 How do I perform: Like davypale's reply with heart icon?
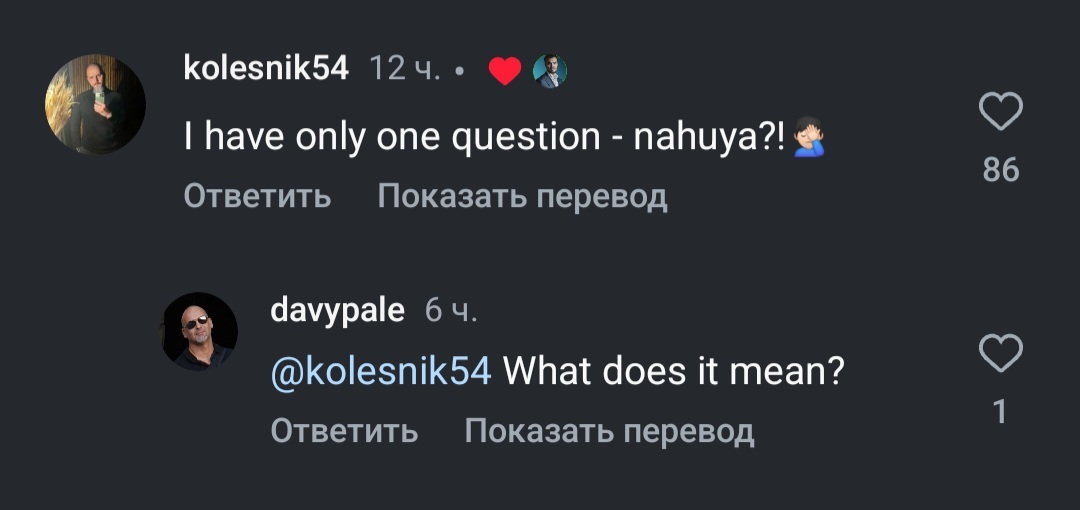pyautogui.click(x=999, y=353)
